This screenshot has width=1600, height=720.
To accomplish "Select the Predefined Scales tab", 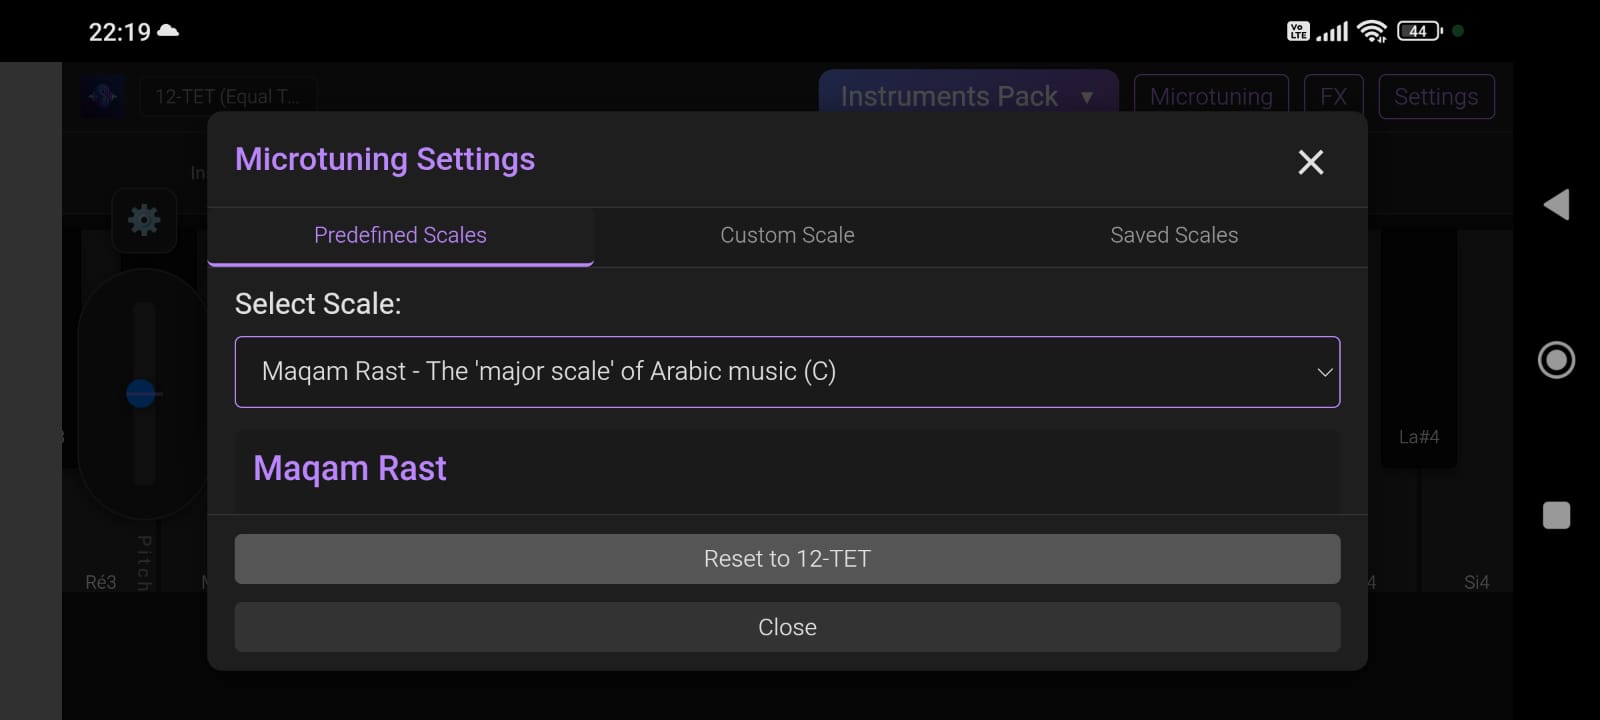I will (x=400, y=235).
